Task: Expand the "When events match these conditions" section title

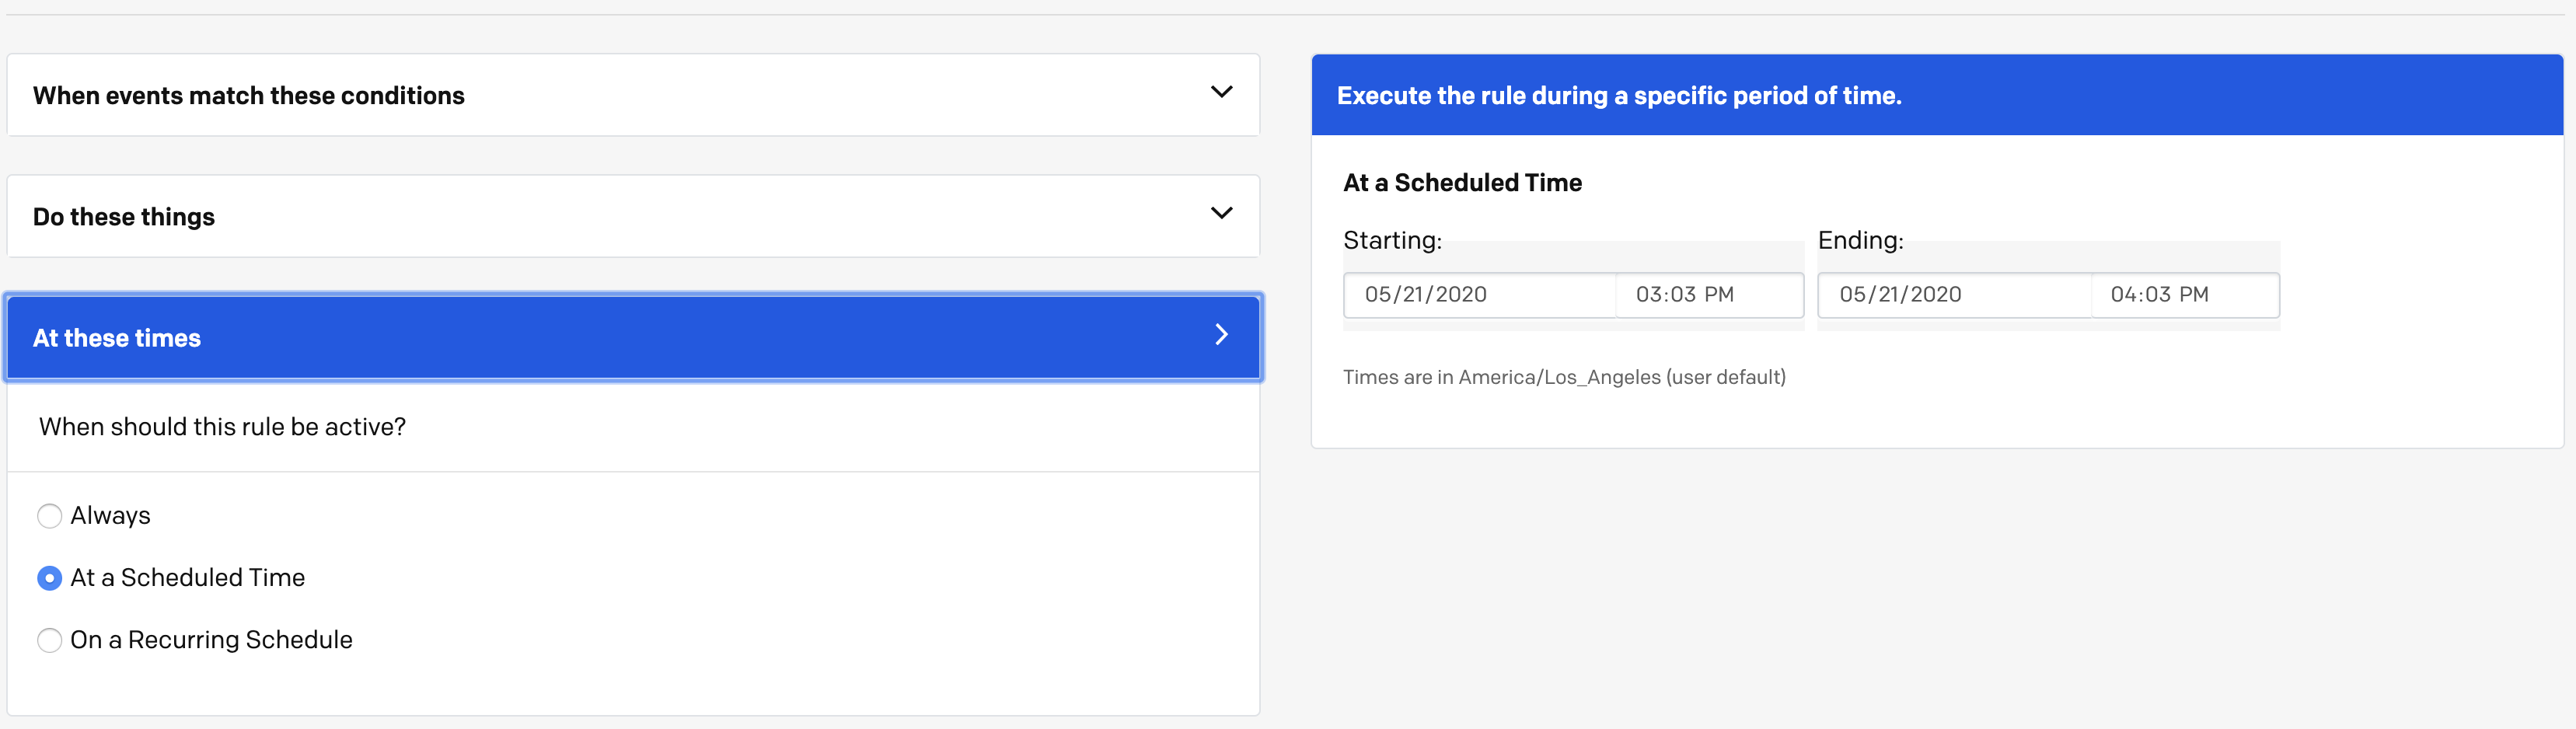Action: pos(248,96)
